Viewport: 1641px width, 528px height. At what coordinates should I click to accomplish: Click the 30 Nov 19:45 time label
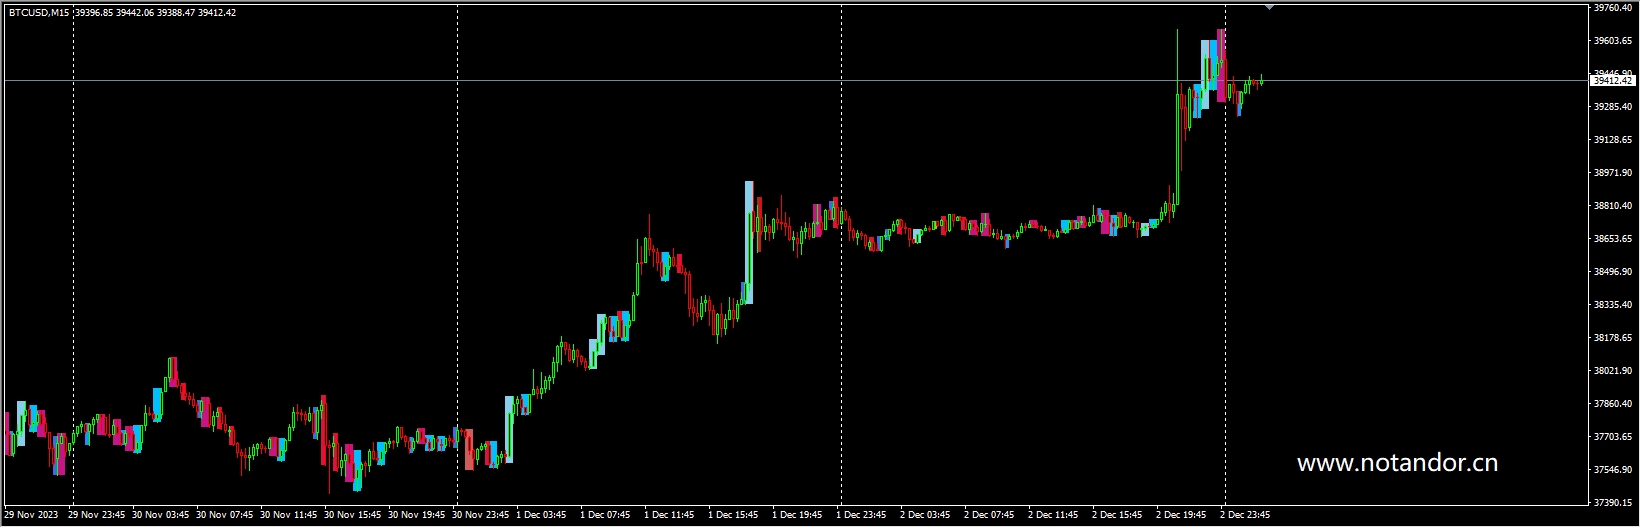[417, 516]
